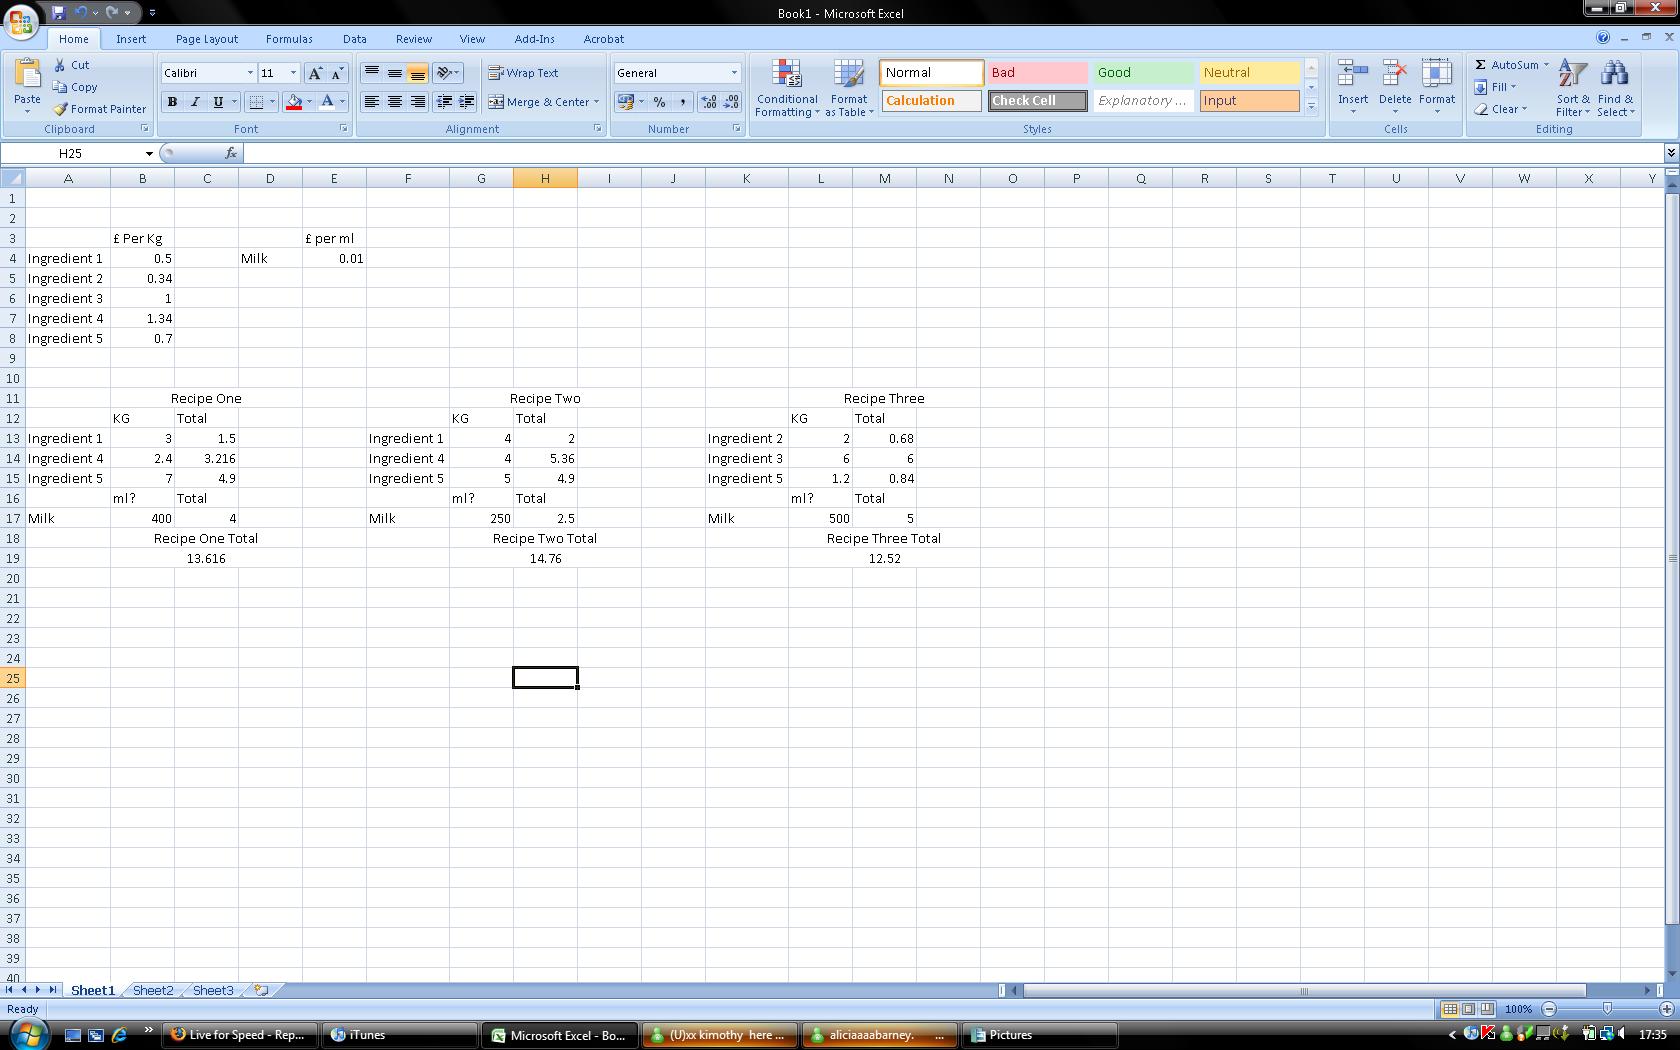Apply the fill color swatch
The image size is (1680, 1050).
[x=294, y=102]
